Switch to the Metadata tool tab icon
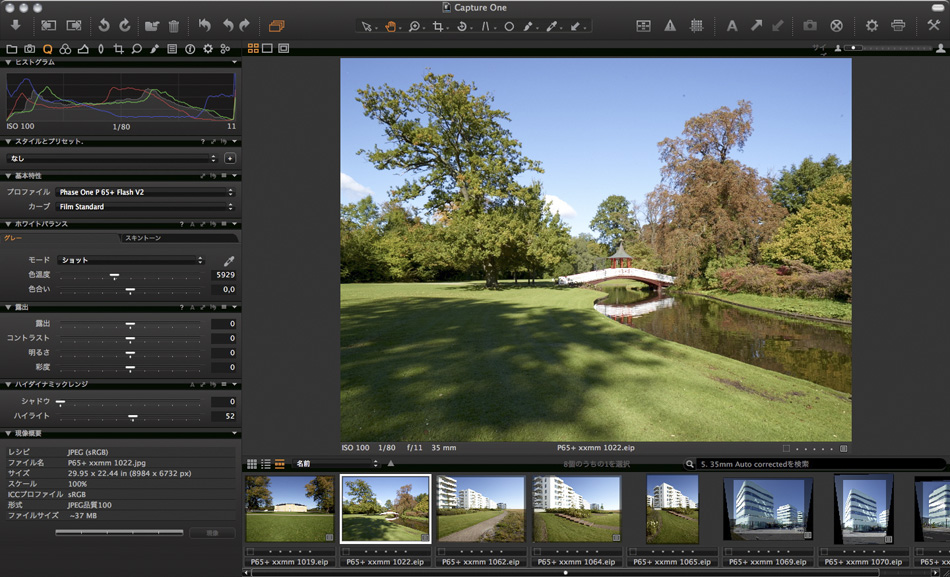 [170, 47]
